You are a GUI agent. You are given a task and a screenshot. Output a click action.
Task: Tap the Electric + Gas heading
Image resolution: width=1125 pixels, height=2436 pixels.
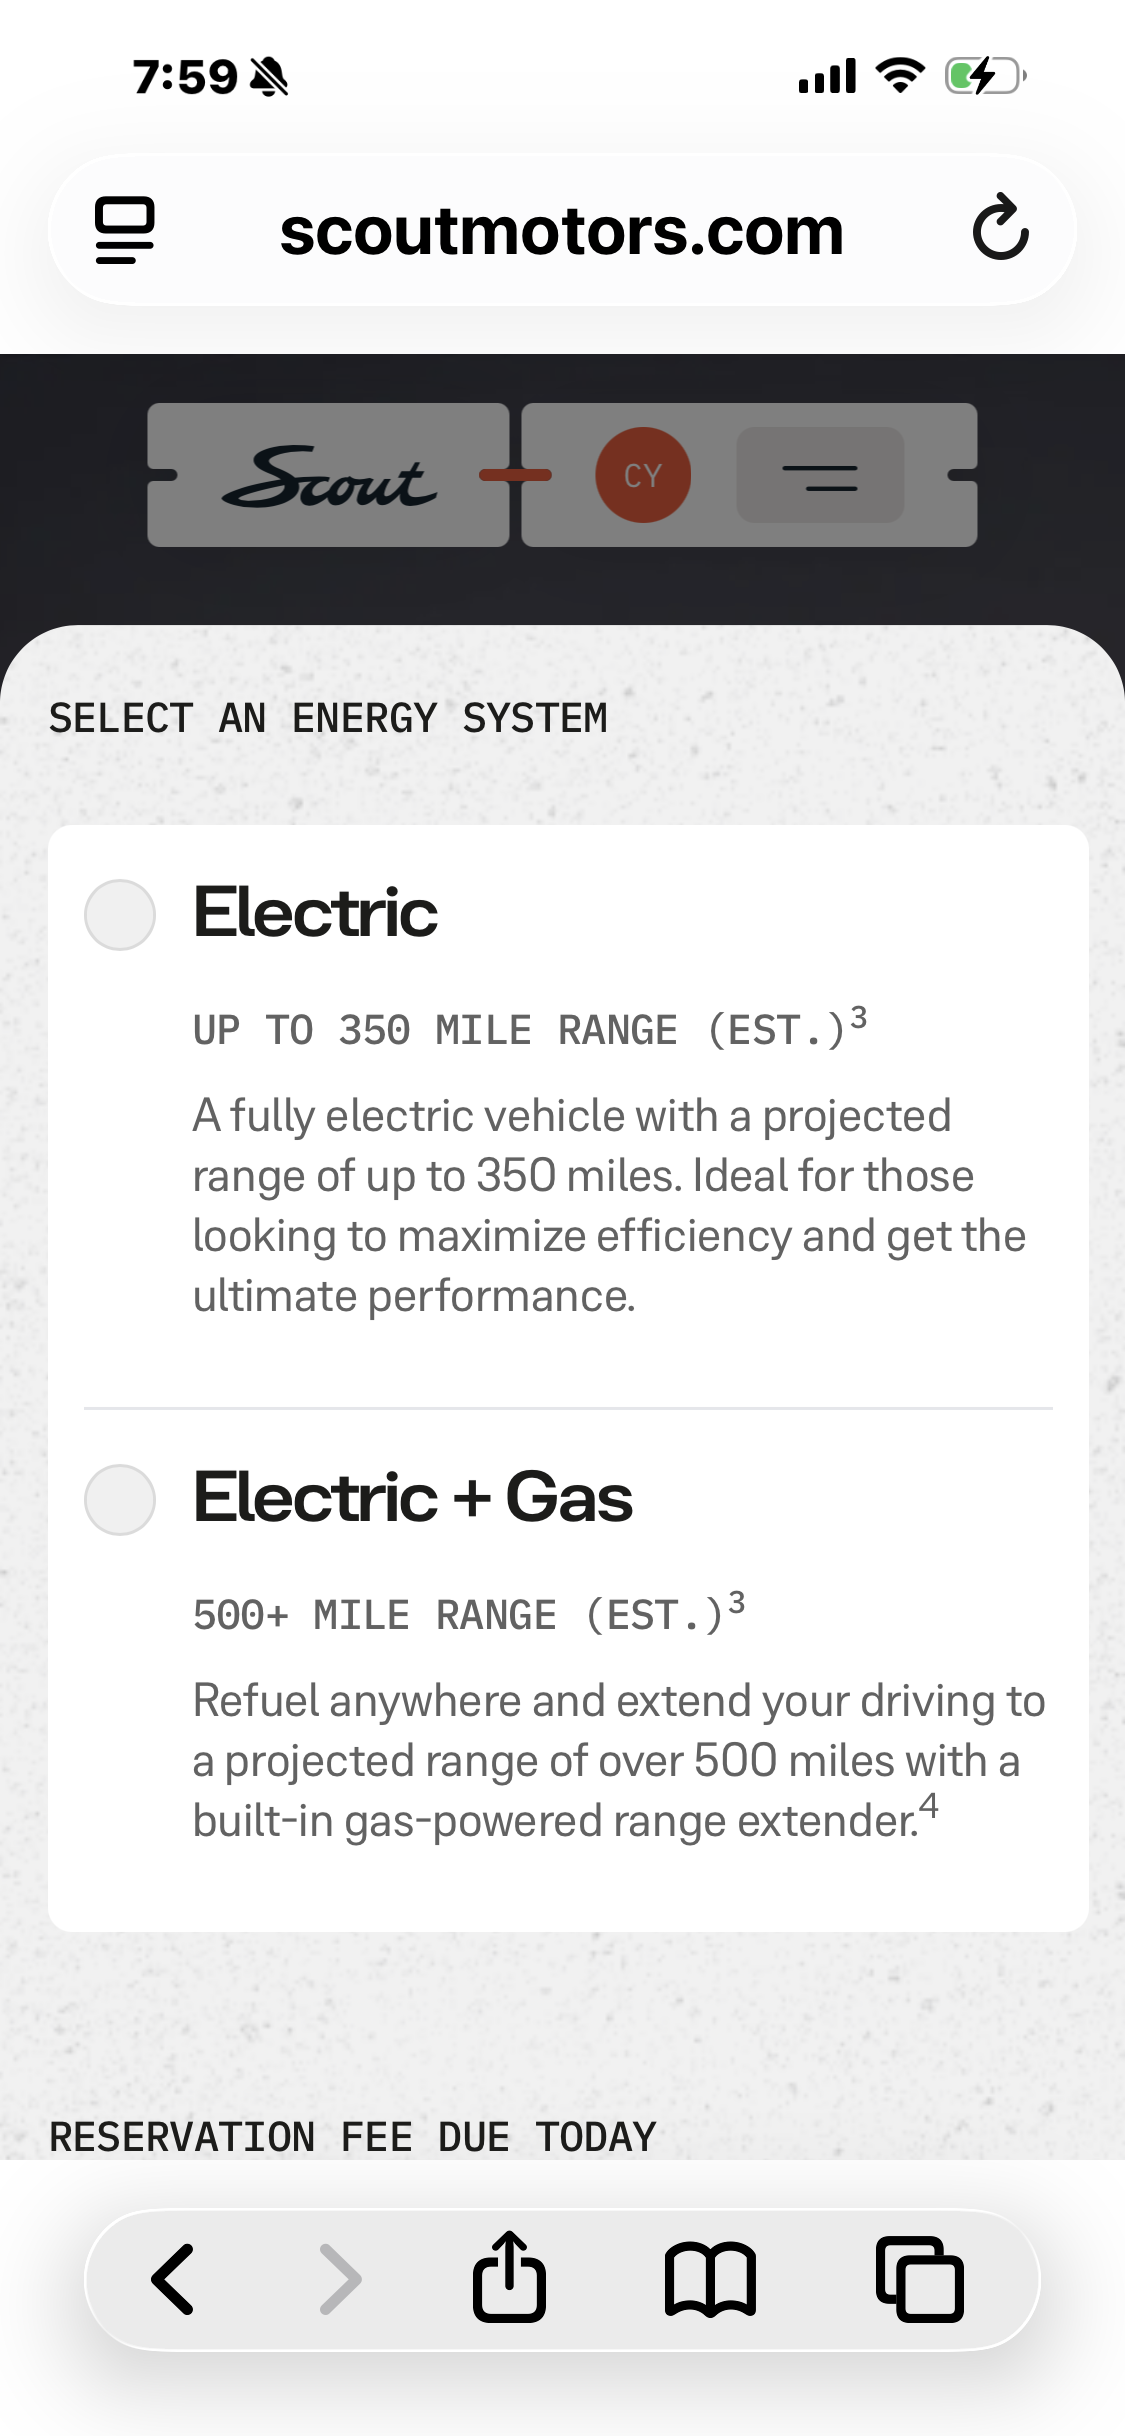pyautogui.click(x=412, y=1498)
